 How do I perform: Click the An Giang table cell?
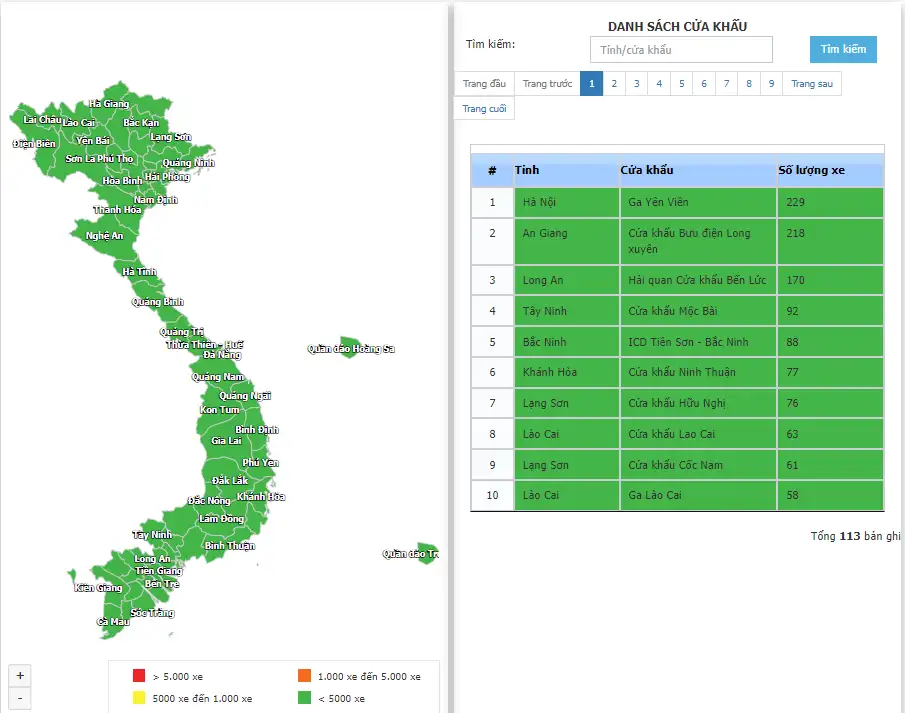(x=567, y=241)
